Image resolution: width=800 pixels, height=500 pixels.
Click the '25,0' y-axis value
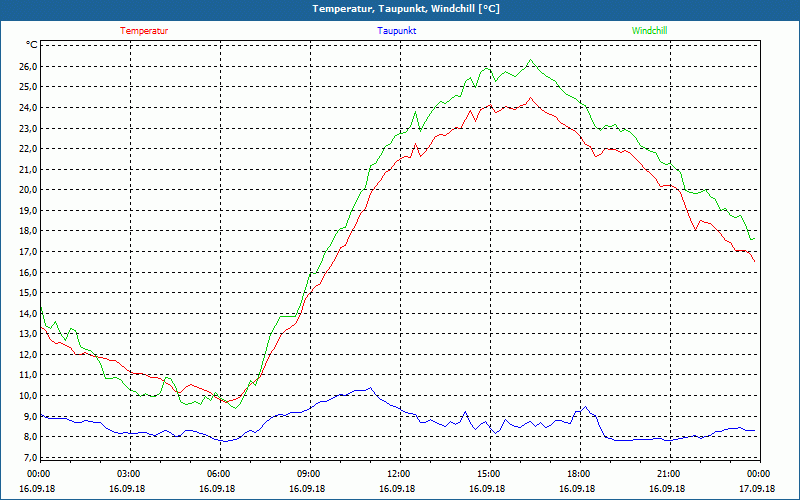[x=29, y=87]
